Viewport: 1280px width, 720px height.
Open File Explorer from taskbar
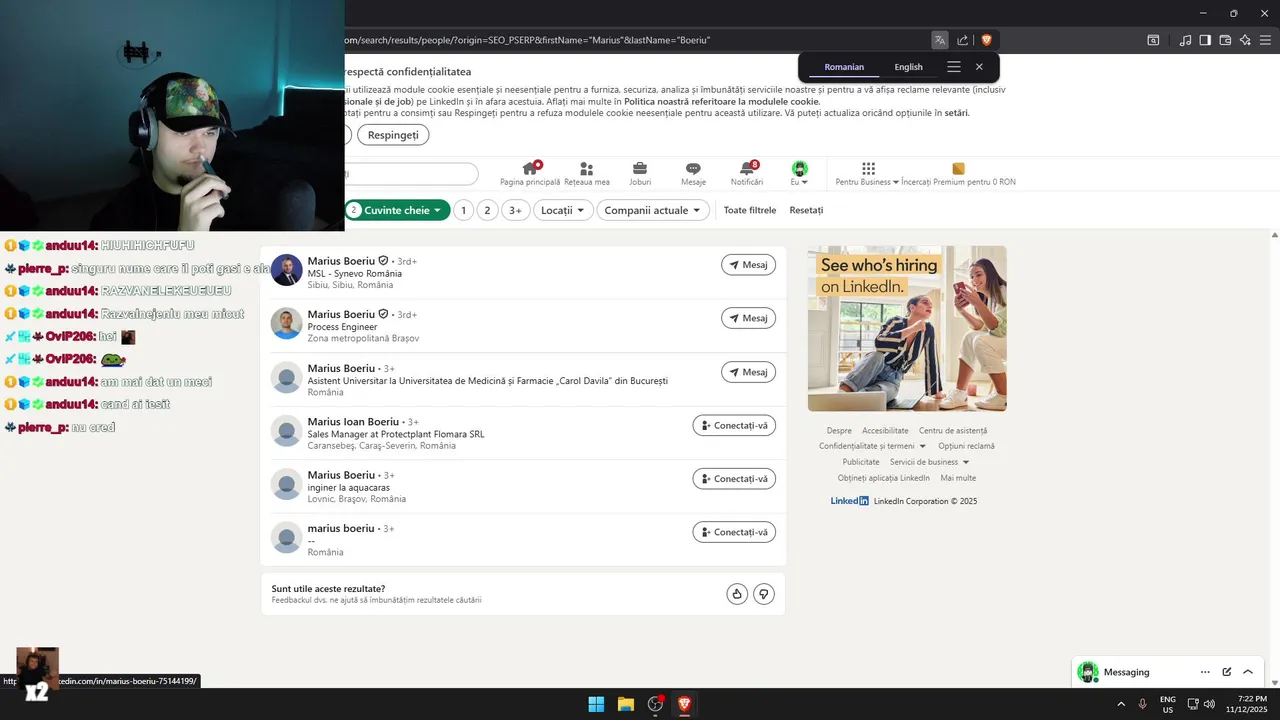(x=625, y=704)
